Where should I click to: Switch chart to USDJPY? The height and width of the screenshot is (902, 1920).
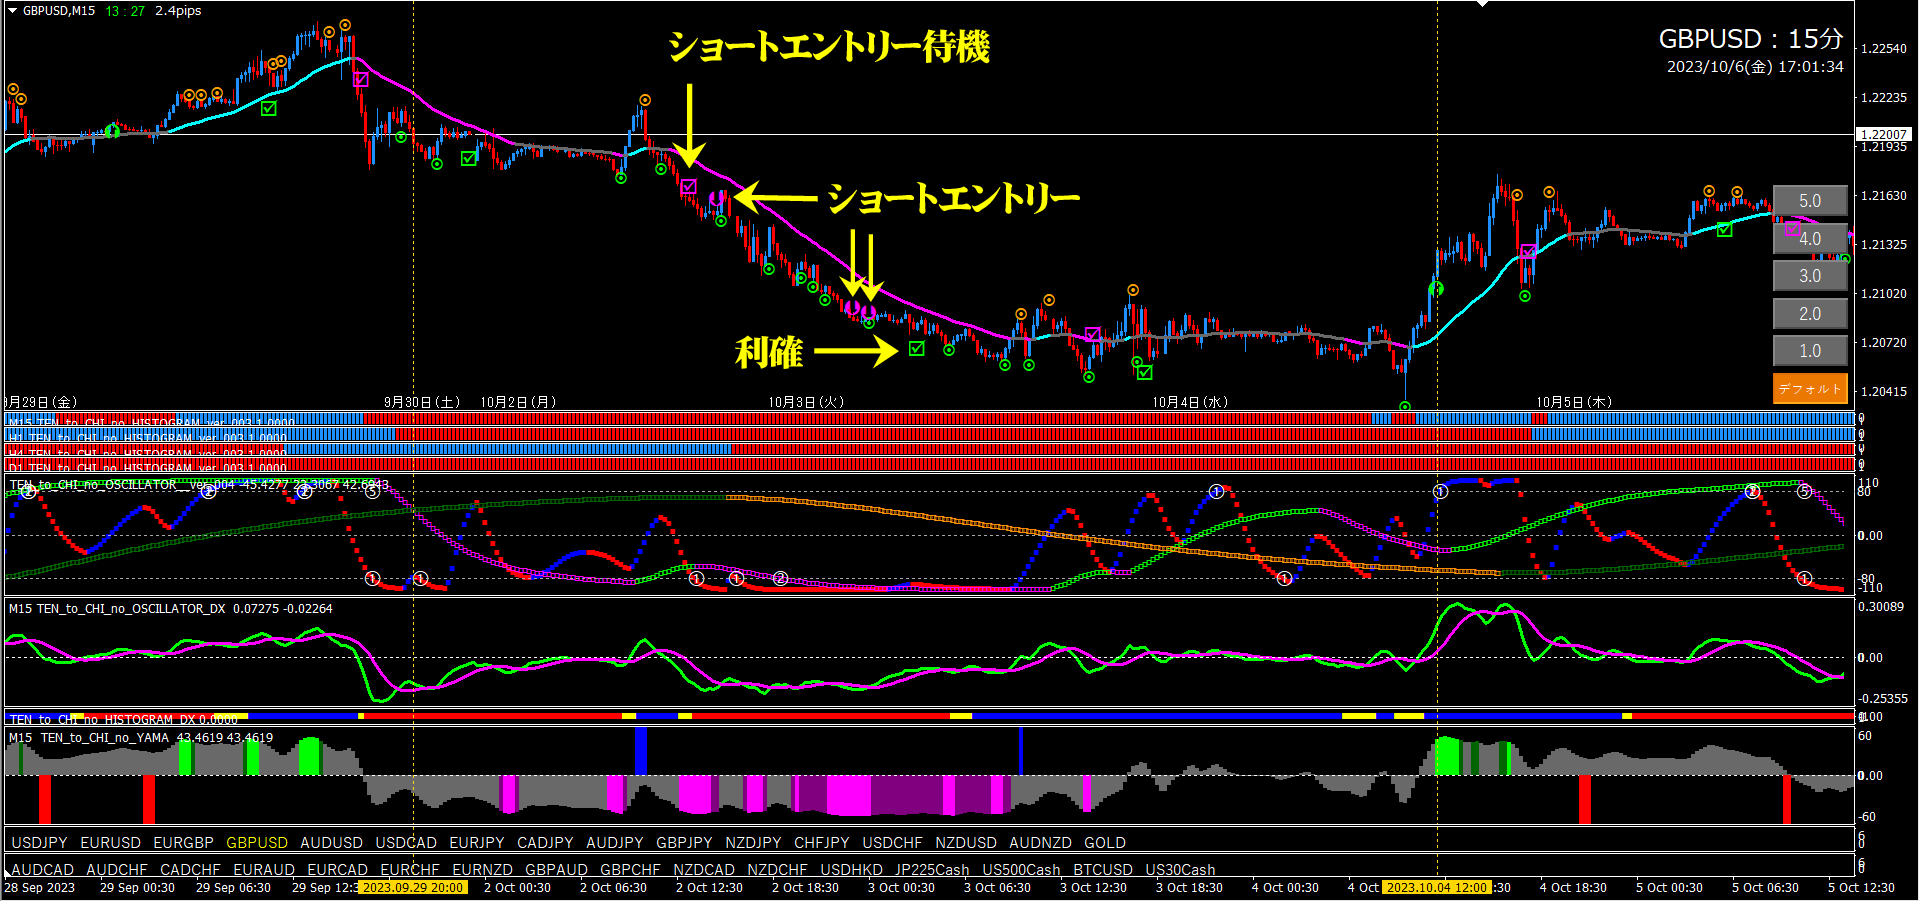click(40, 843)
